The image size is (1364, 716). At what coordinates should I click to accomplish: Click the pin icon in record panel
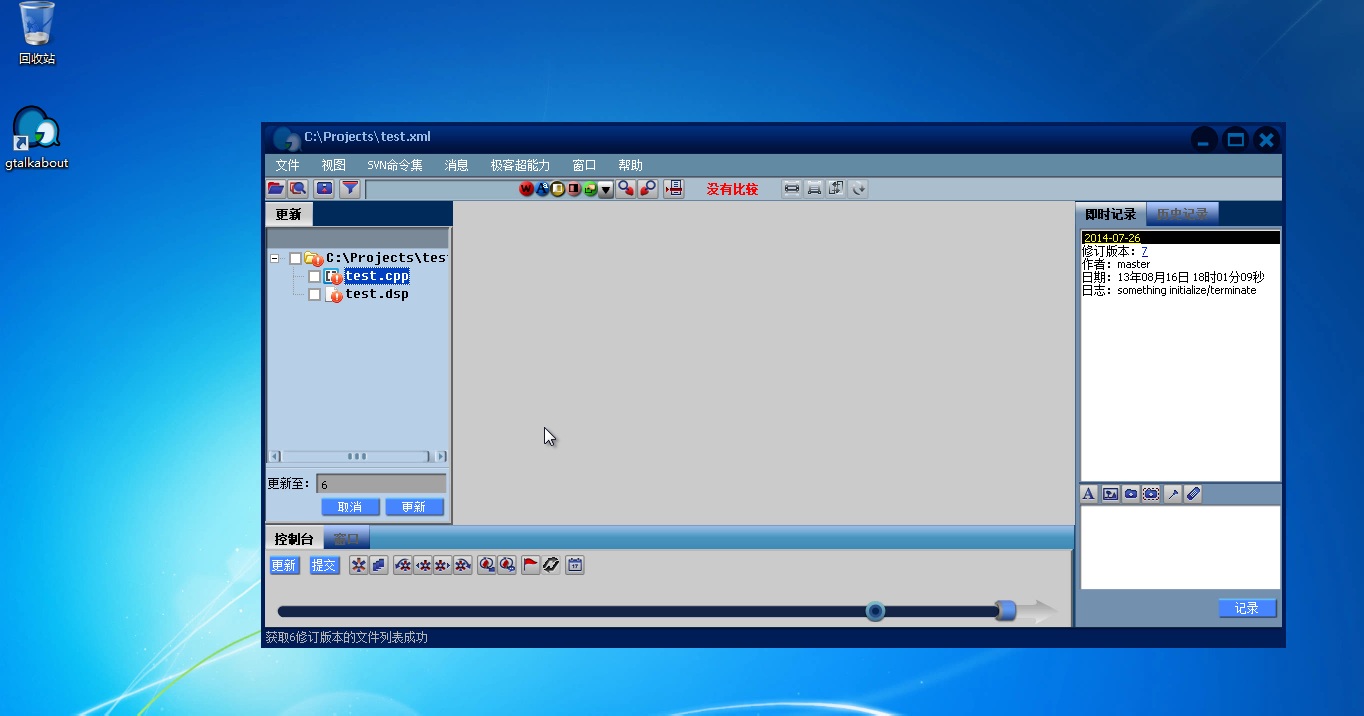coord(1173,494)
